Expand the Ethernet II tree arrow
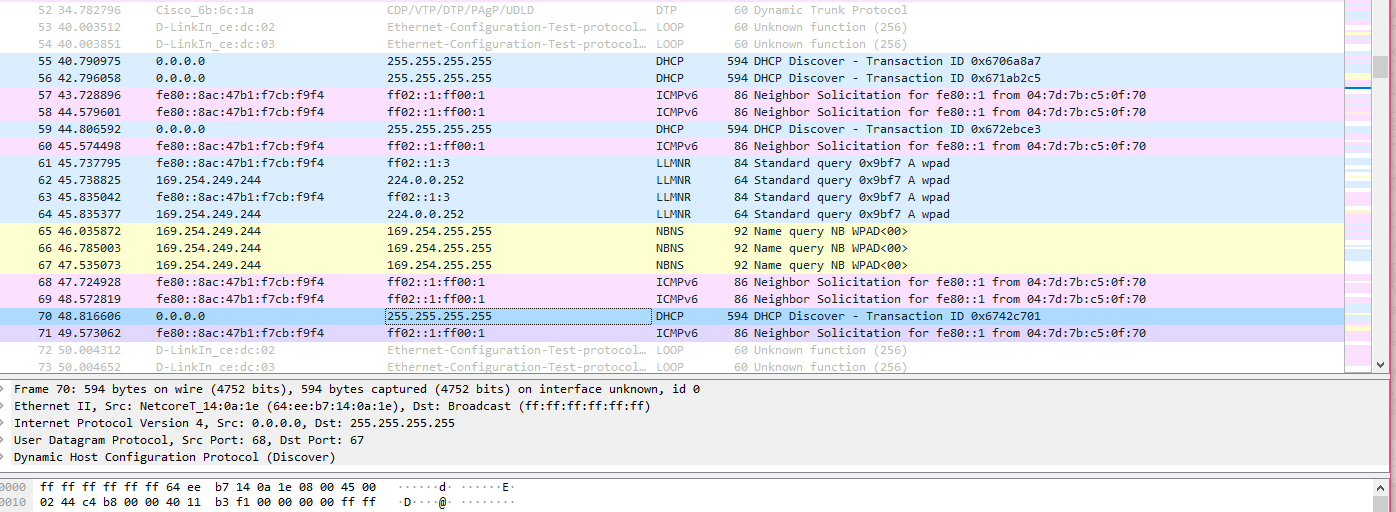1396x512 pixels. click(x=3, y=406)
